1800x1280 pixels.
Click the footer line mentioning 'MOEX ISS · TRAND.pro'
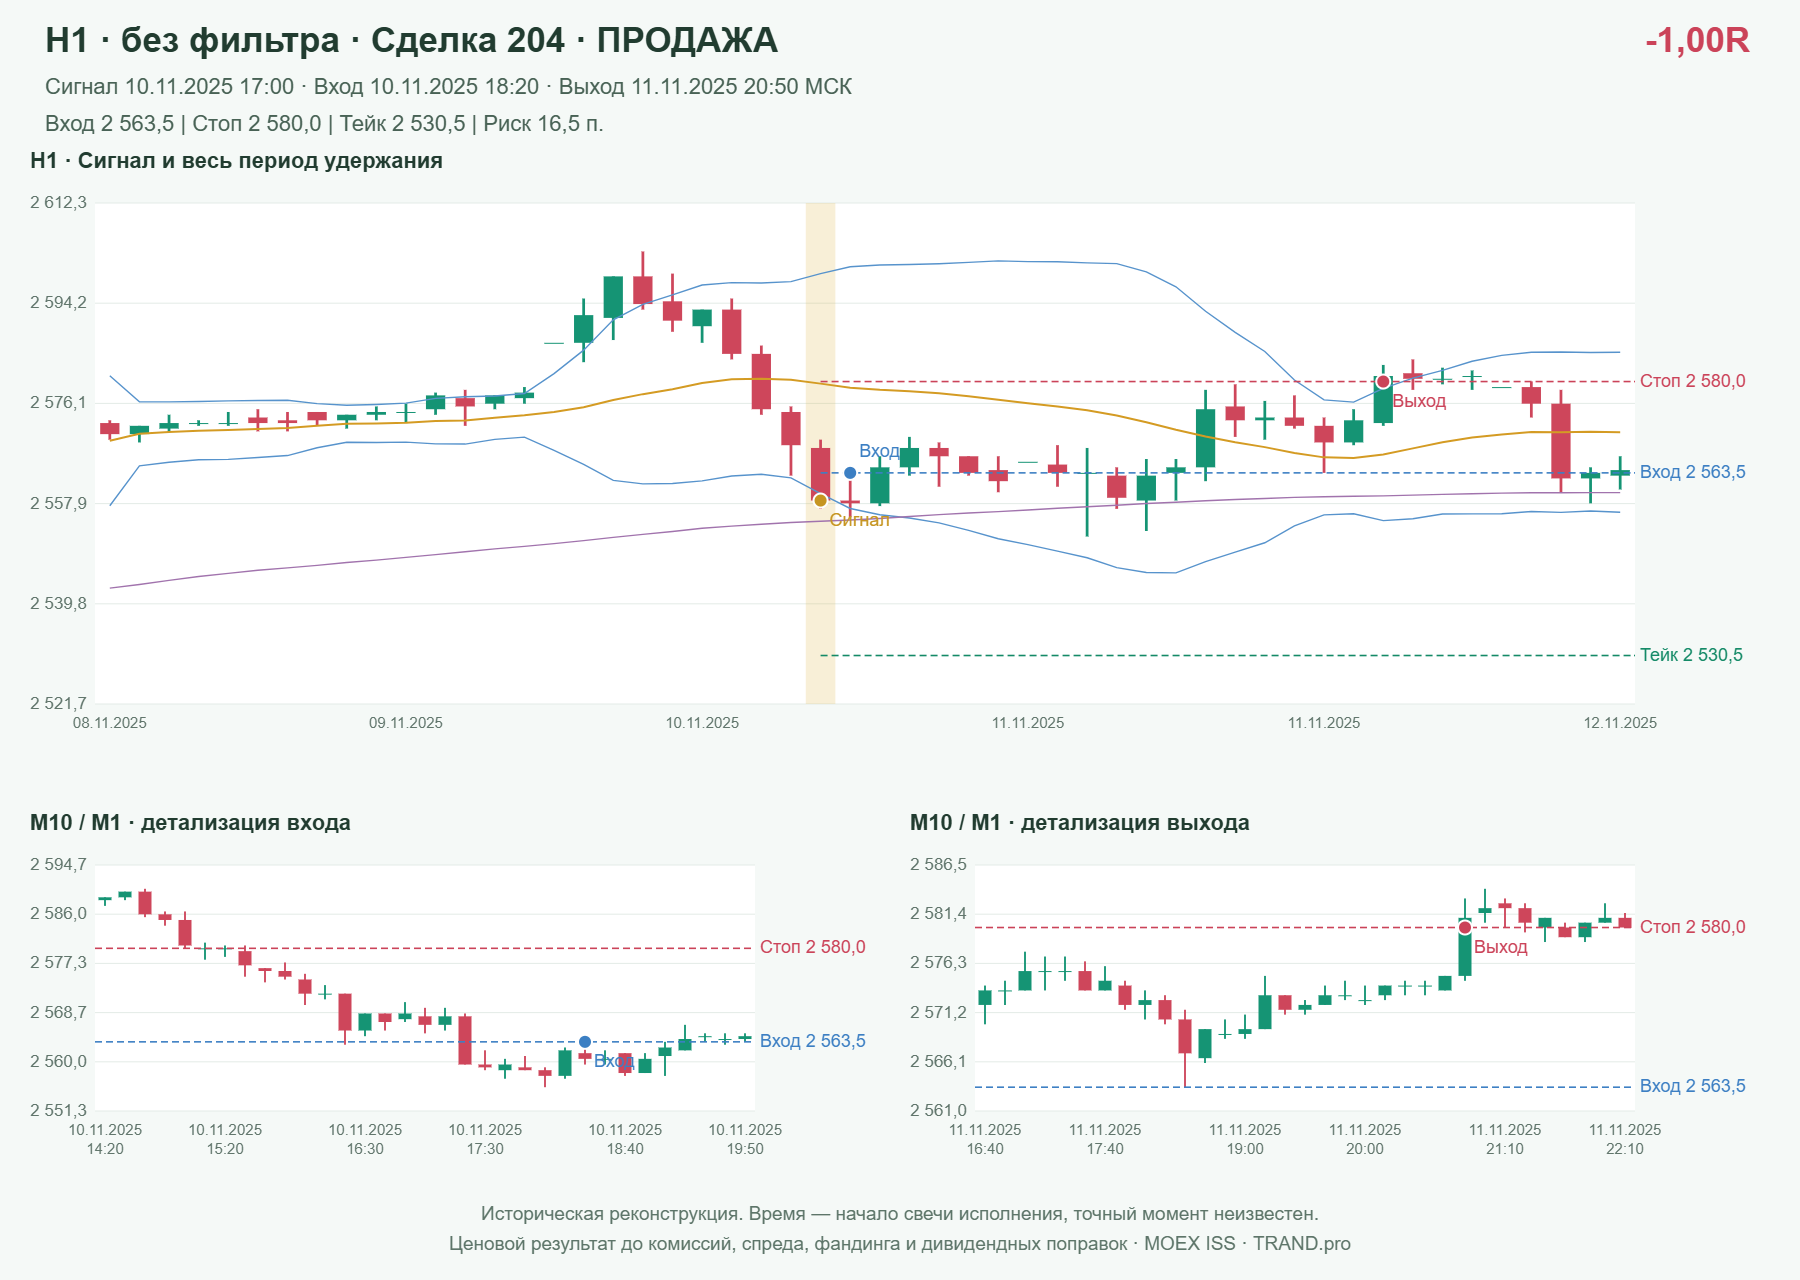[900, 1244]
